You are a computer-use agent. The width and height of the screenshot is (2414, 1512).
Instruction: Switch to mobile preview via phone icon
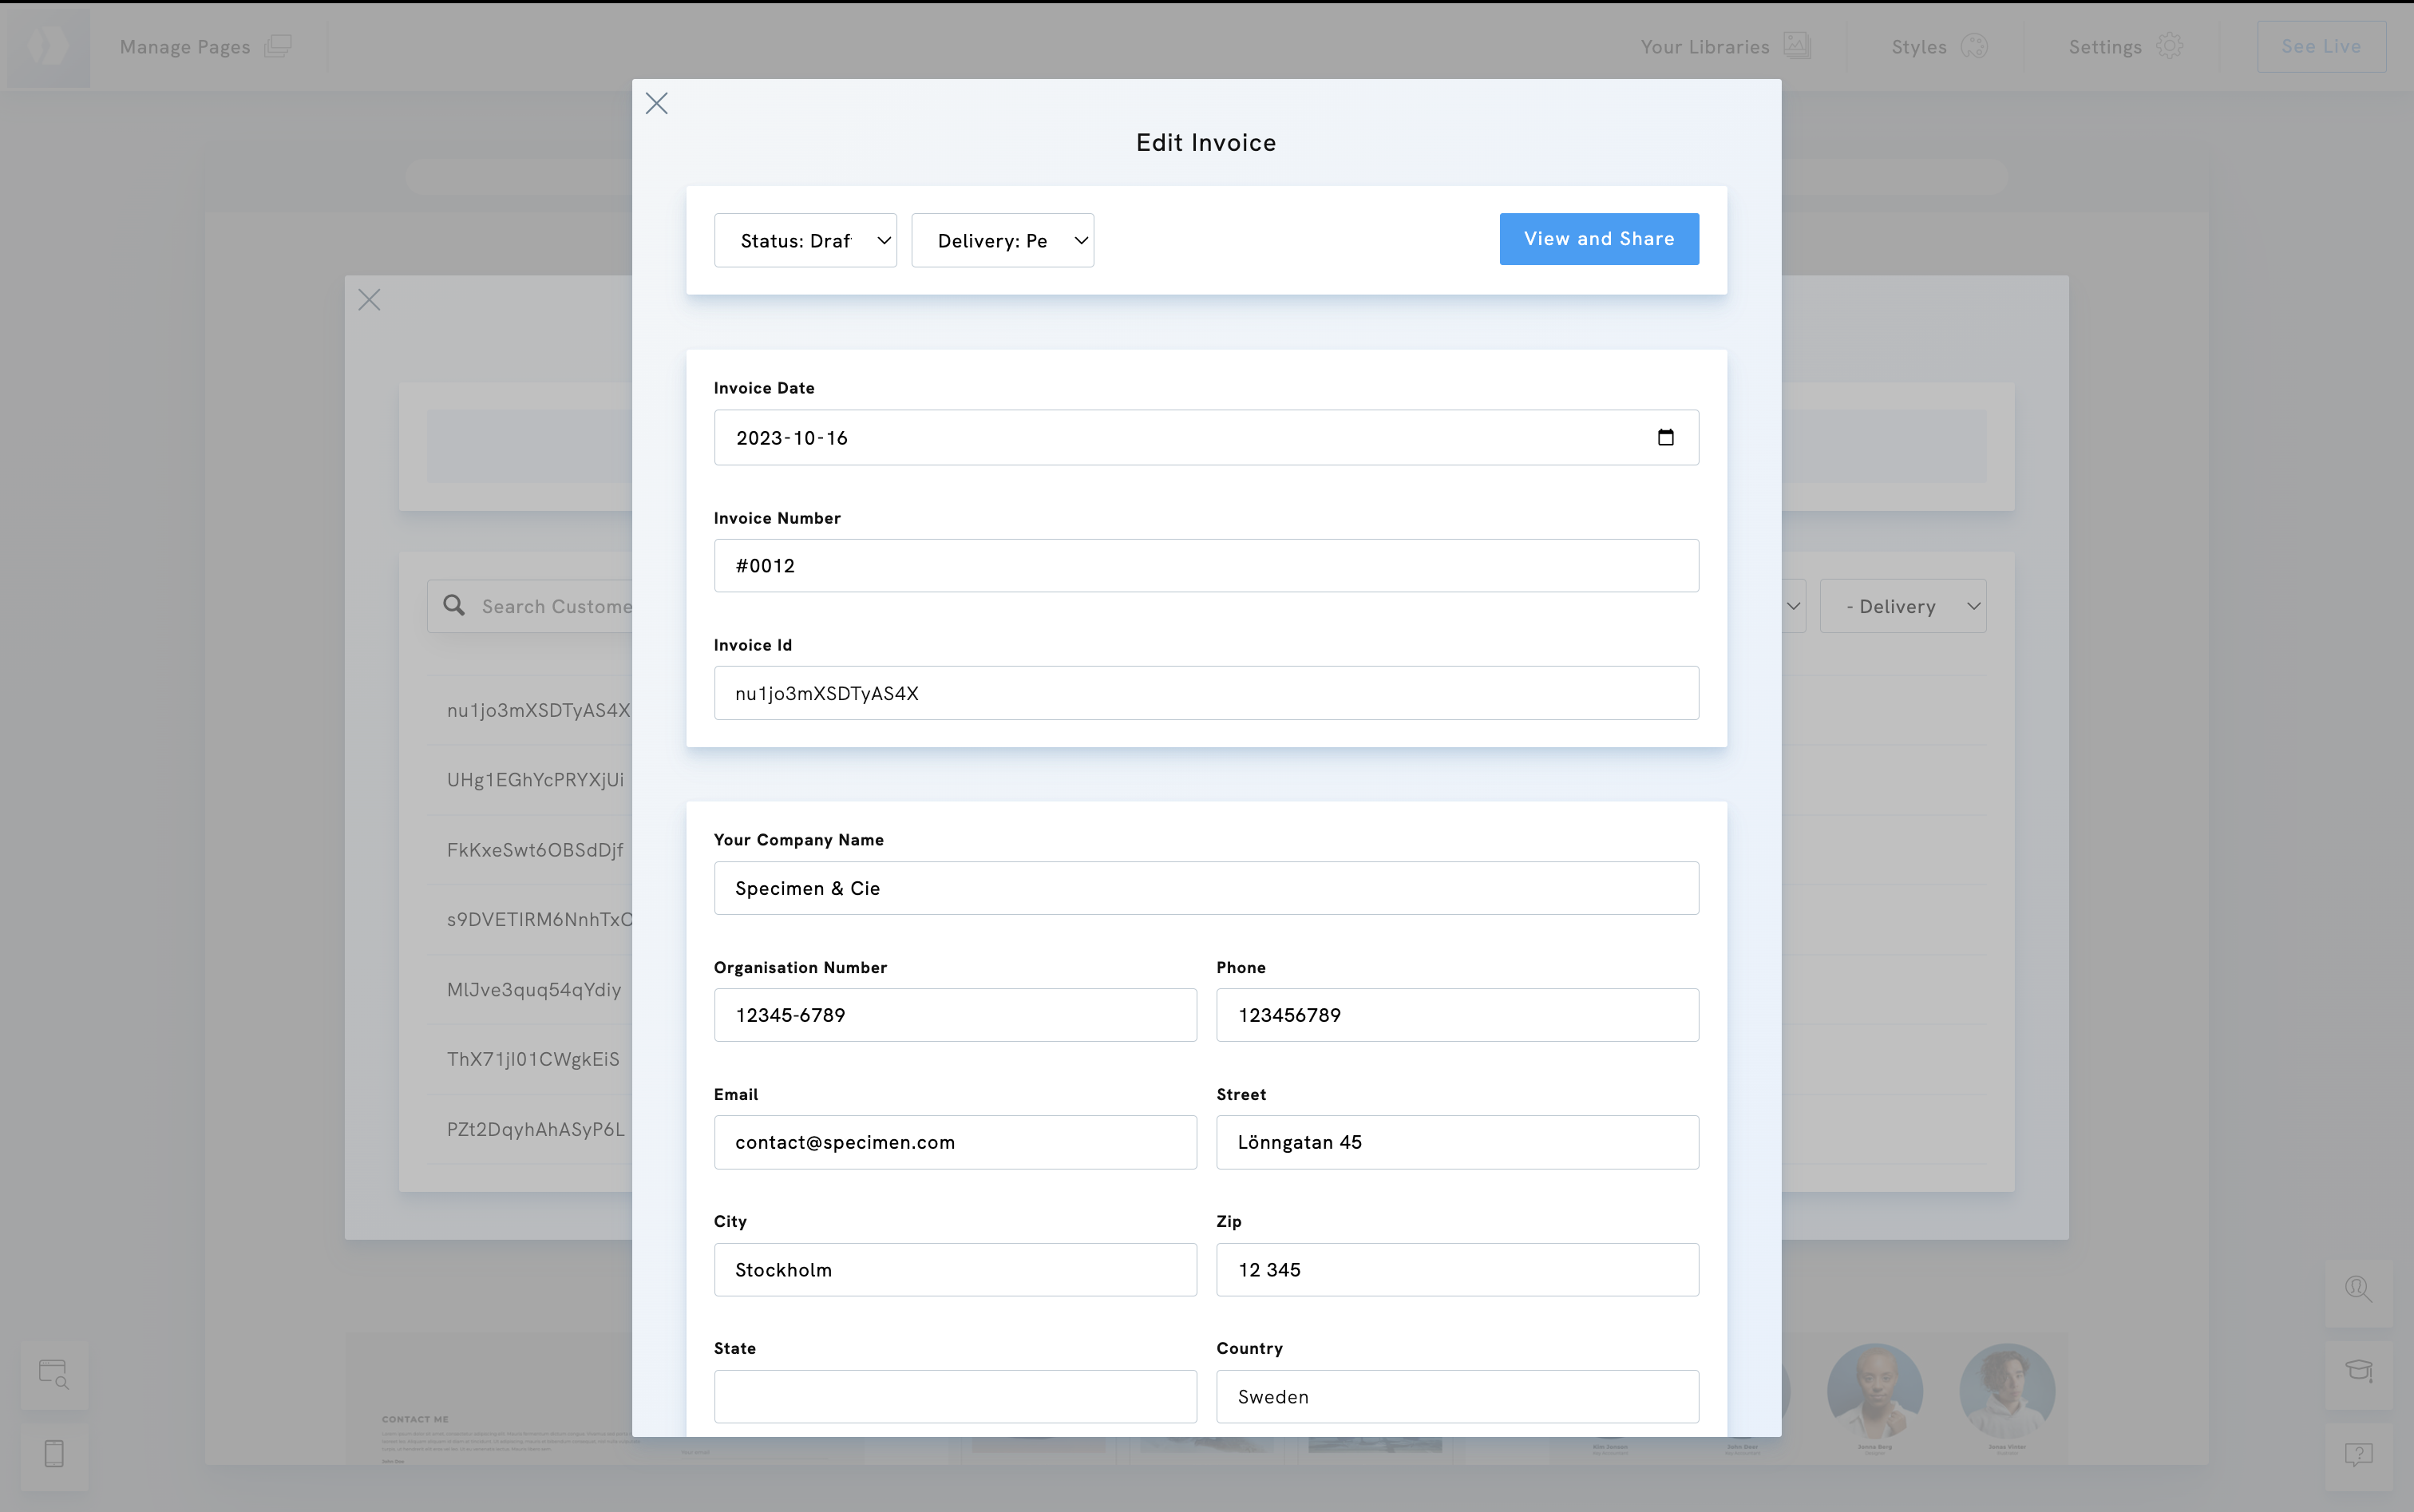tap(55, 1453)
